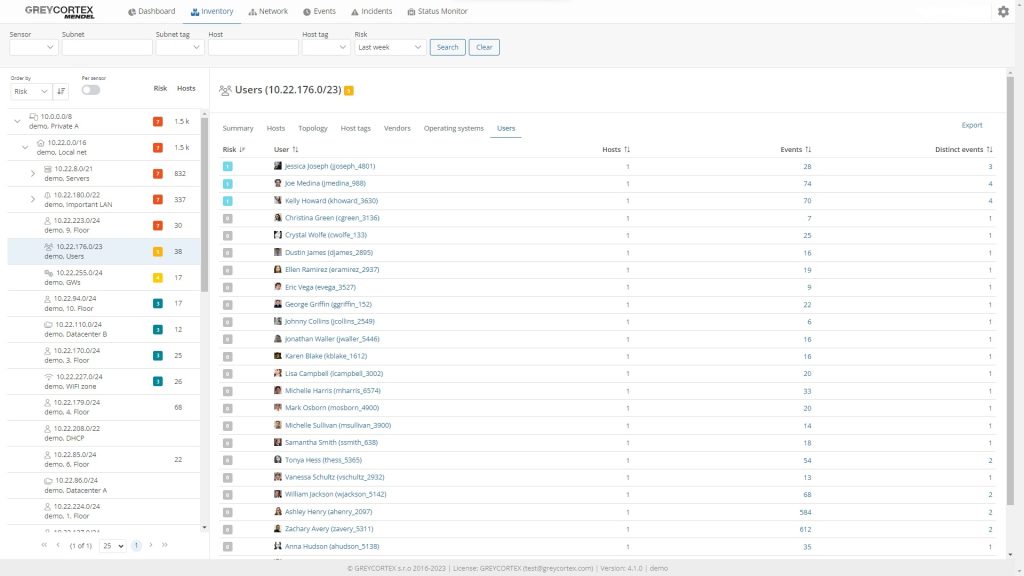Switch to the Topology tab
Image resolution: width=1024 pixels, height=576 pixels.
click(312, 128)
